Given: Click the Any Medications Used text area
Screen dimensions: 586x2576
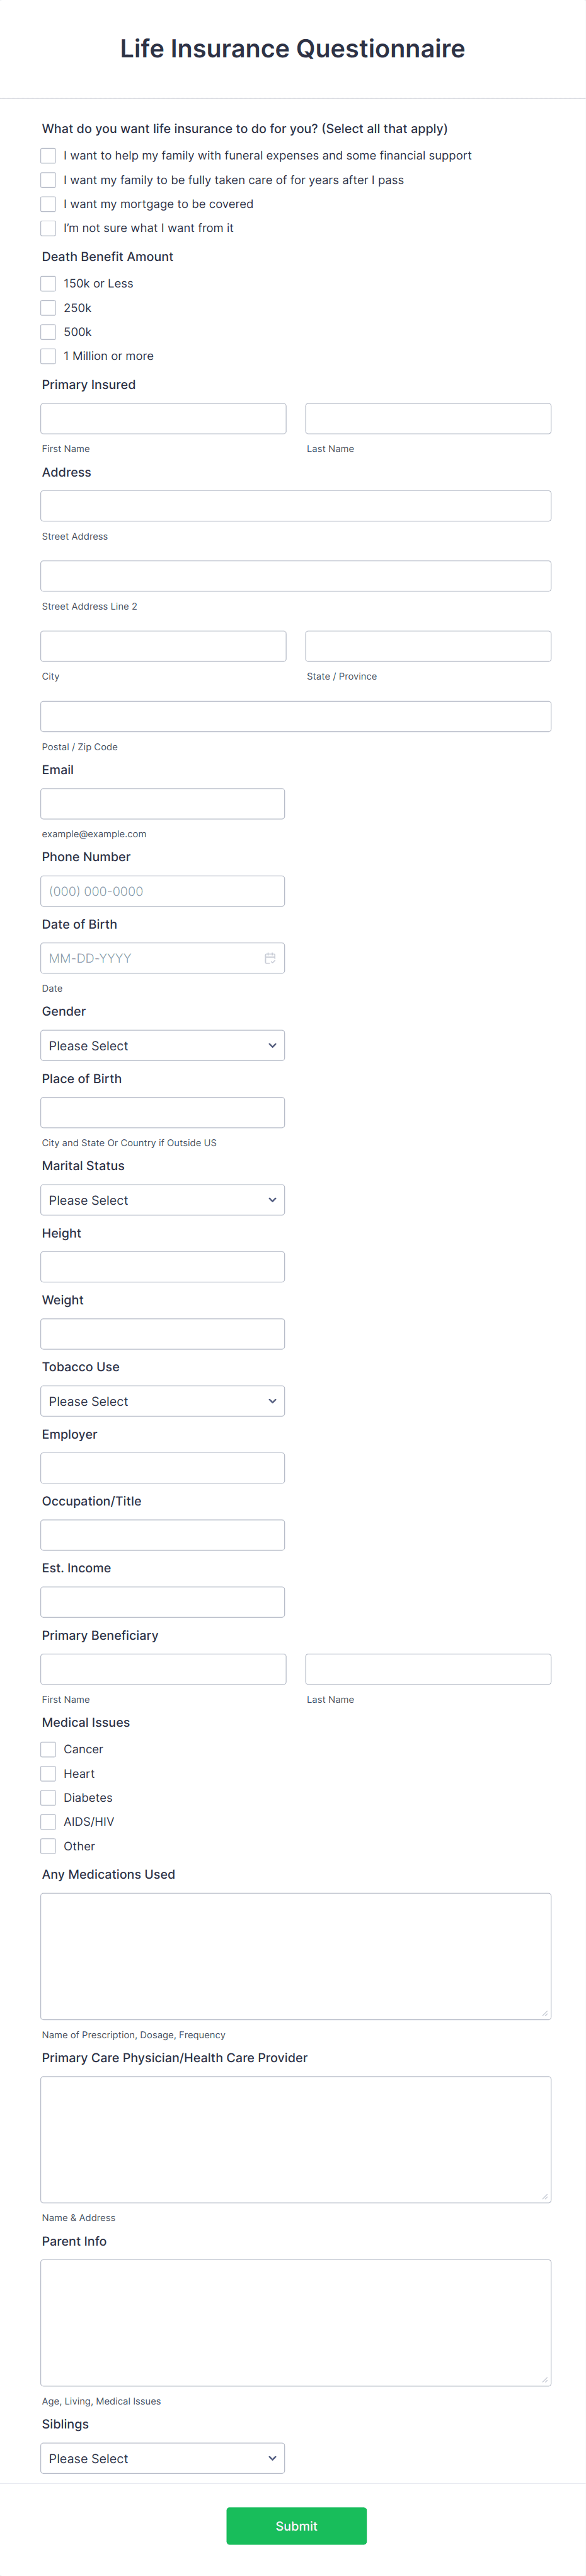Looking at the screenshot, I should 295,1955.
